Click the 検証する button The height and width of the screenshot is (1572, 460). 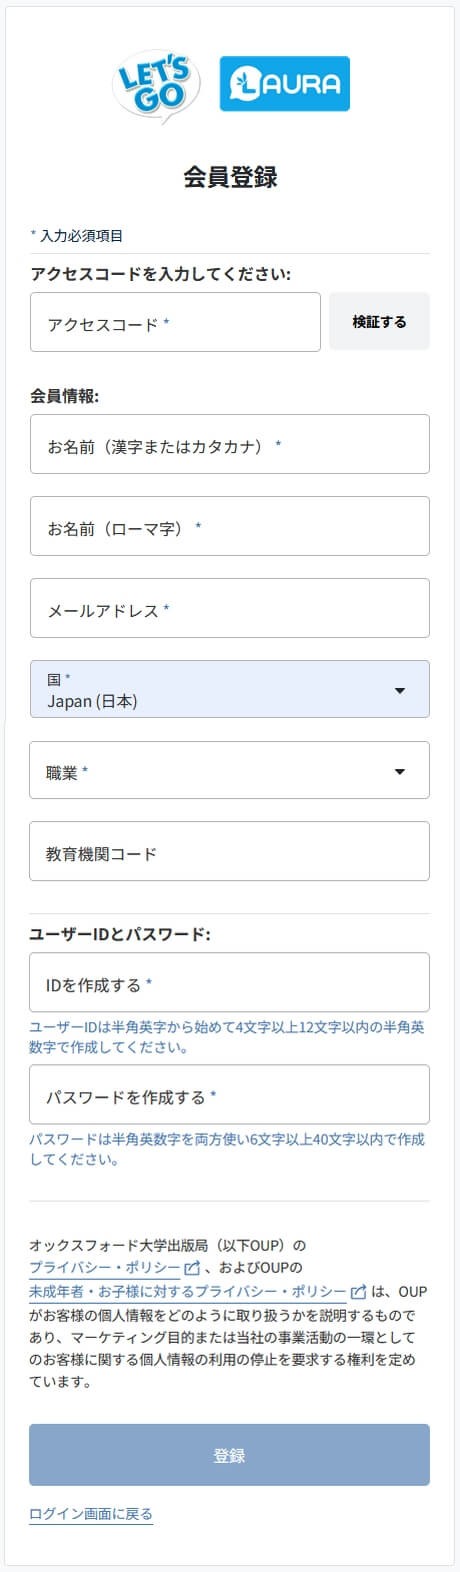tap(379, 322)
